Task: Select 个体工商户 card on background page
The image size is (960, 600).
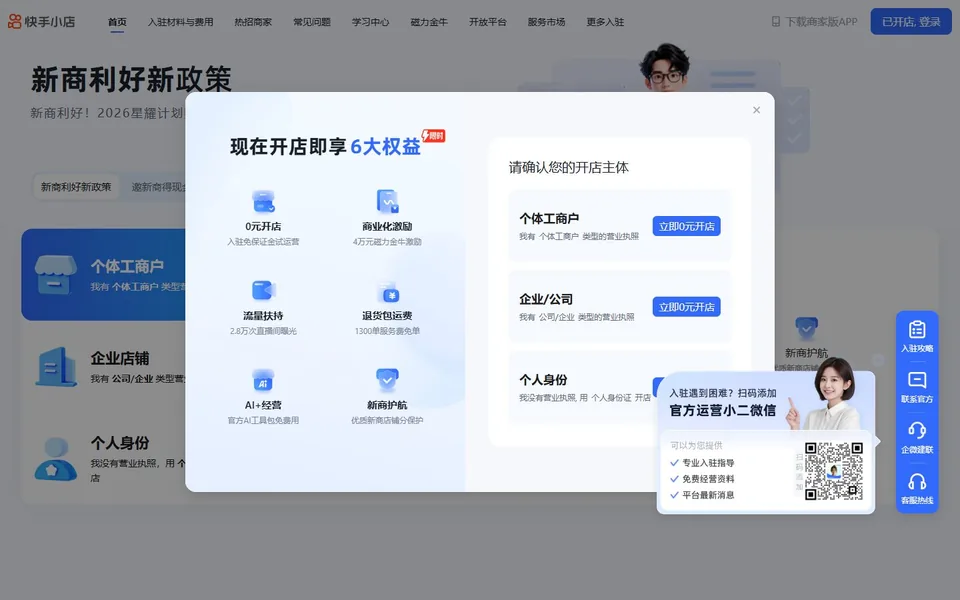Action: pyautogui.click(x=103, y=275)
